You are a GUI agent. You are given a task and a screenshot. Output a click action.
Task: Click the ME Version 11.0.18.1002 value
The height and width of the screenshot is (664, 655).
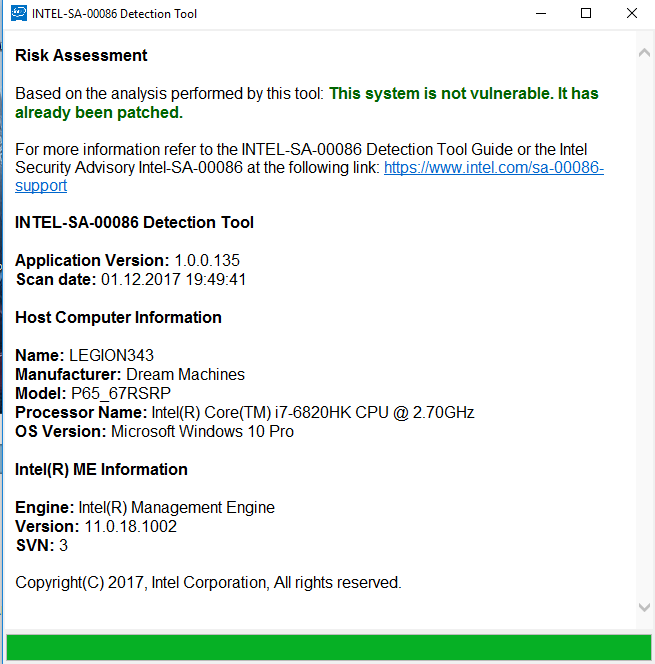[x=130, y=526]
